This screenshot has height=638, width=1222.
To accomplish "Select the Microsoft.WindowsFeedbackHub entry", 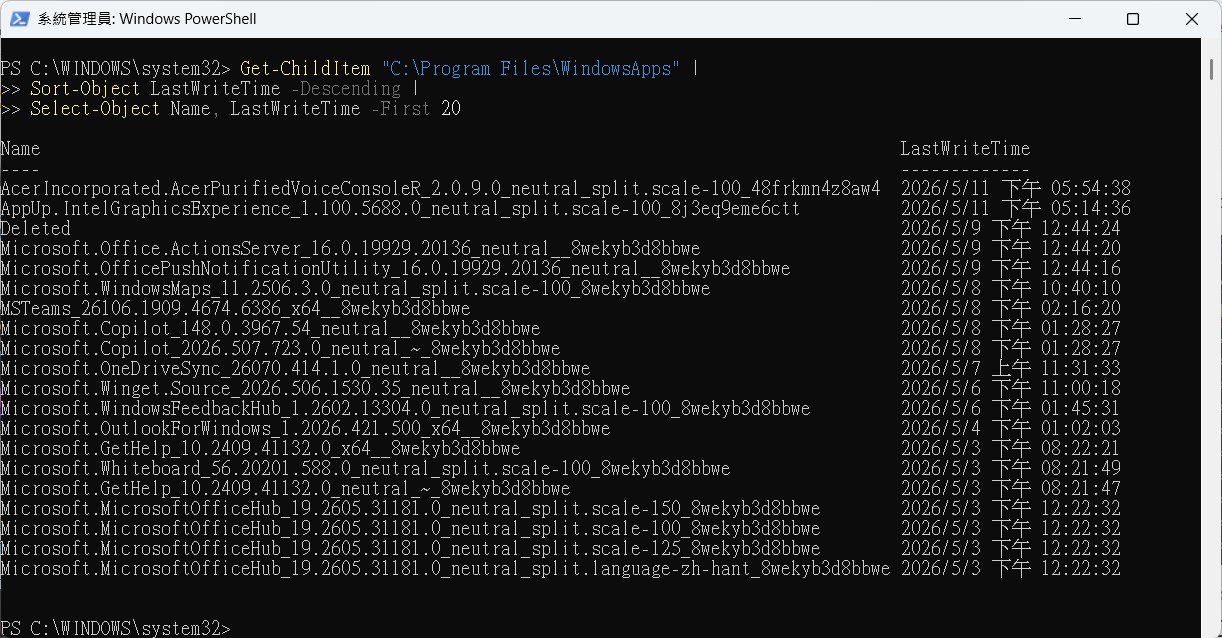I will click(405, 408).
